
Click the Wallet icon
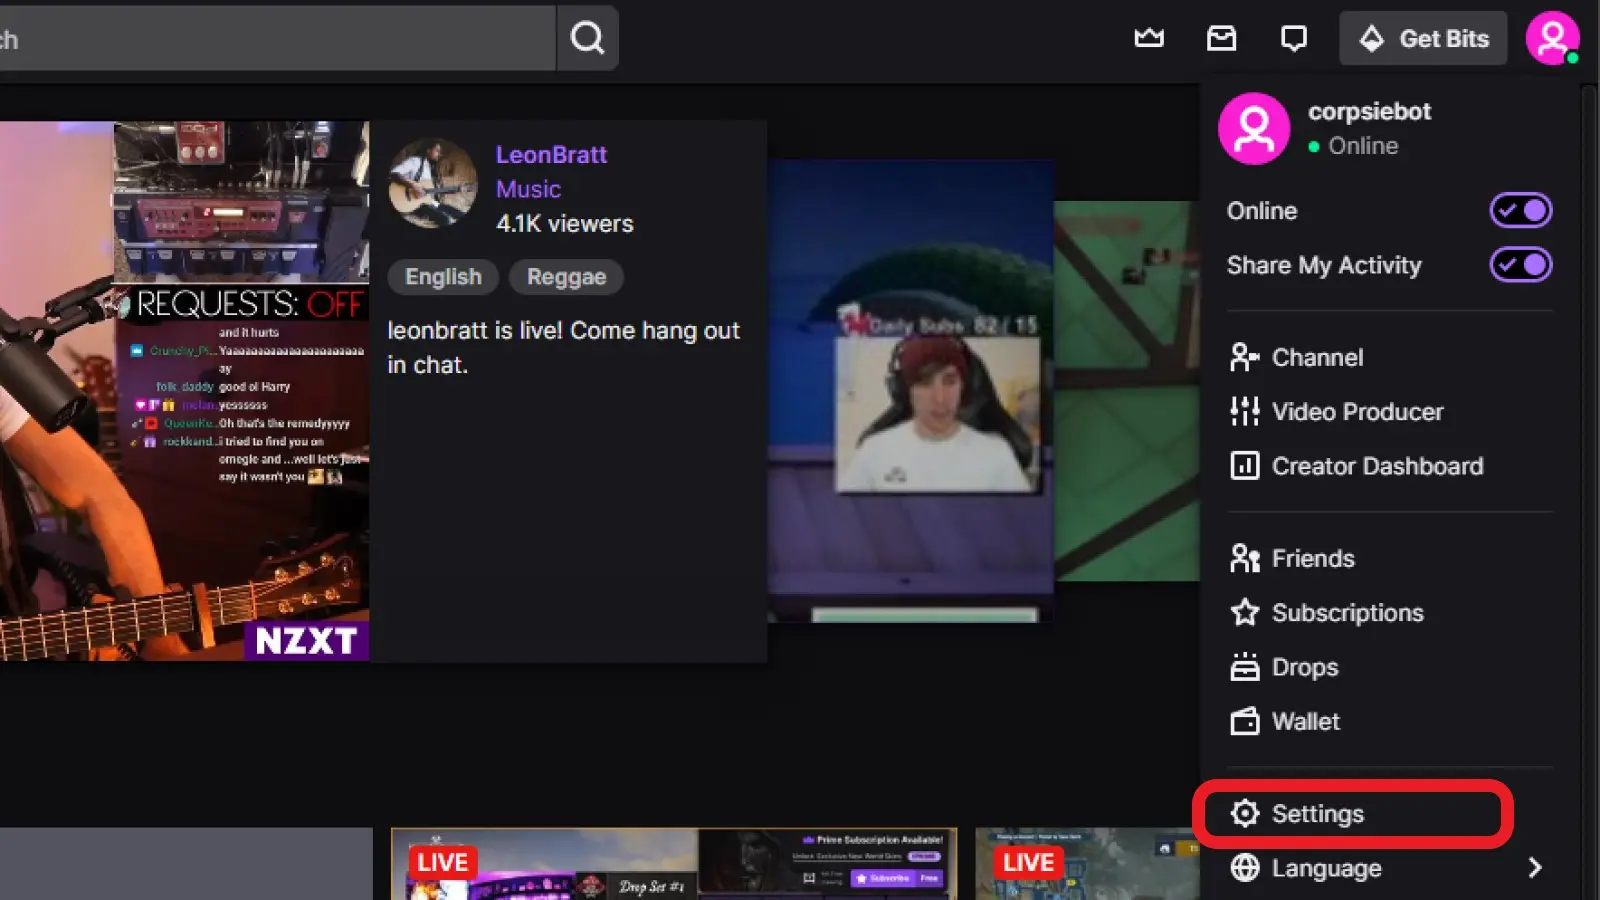(1245, 721)
